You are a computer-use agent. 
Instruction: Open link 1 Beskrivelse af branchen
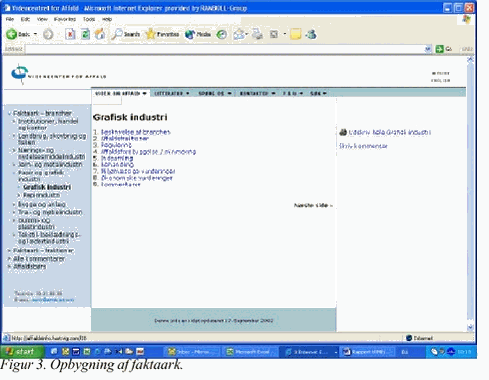point(135,132)
